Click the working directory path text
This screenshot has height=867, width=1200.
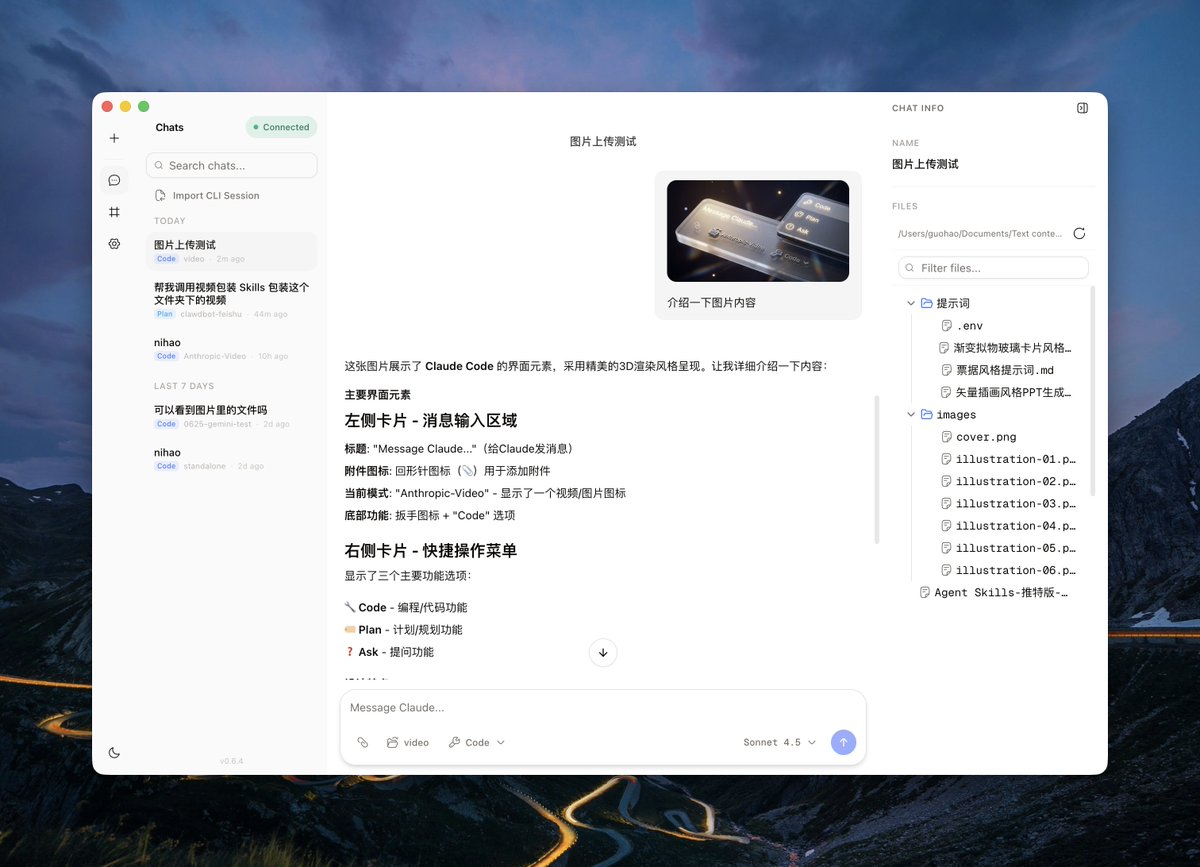980,234
